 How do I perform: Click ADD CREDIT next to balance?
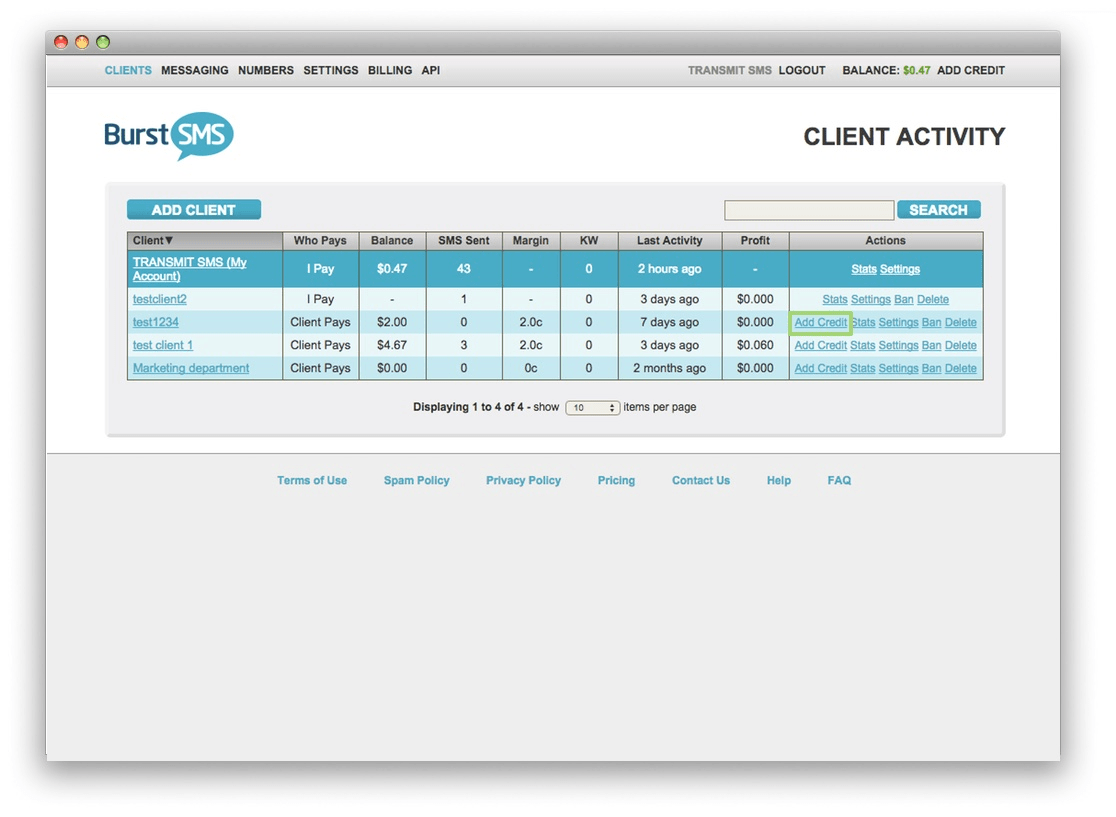click(x=971, y=70)
